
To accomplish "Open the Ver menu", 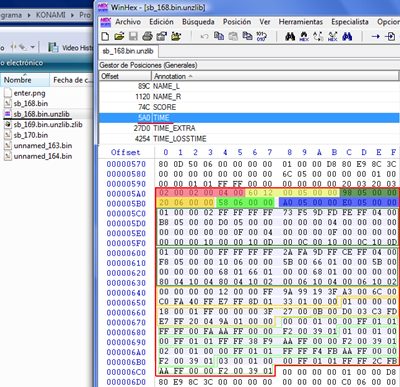I will point(265,22).
